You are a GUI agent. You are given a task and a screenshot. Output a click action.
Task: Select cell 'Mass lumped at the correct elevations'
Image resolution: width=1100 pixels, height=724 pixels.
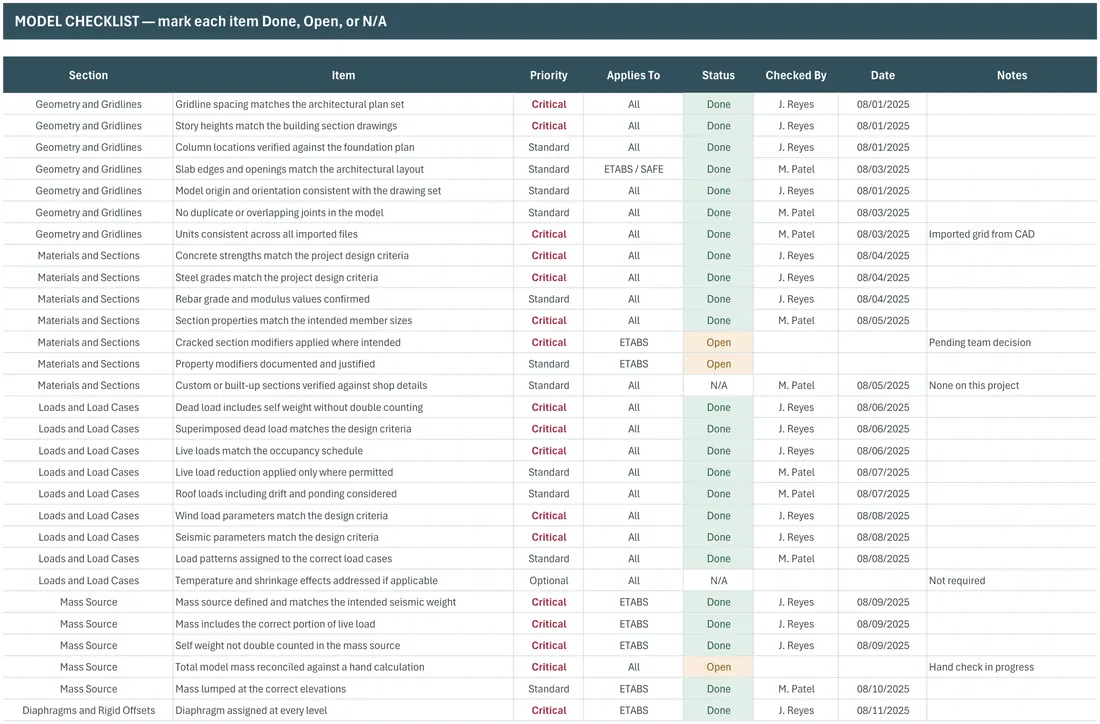343,689
